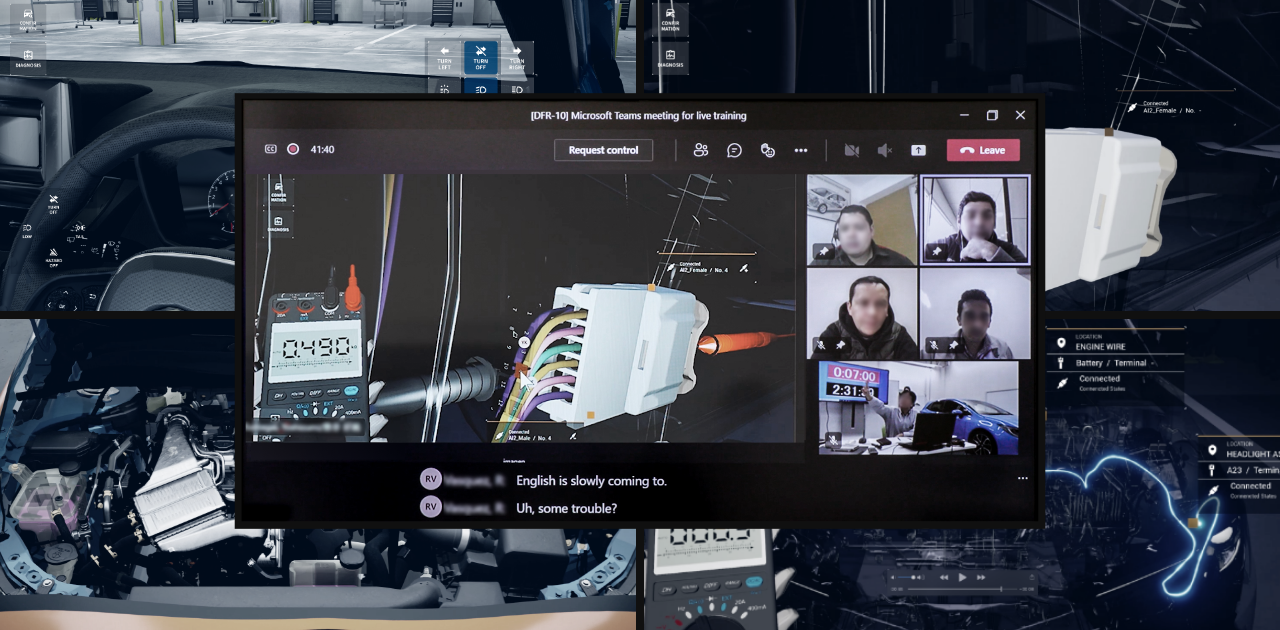The height and width of the screenshot is (630, 1280).
Task: Click the Request control button
Action: [603, 150]
